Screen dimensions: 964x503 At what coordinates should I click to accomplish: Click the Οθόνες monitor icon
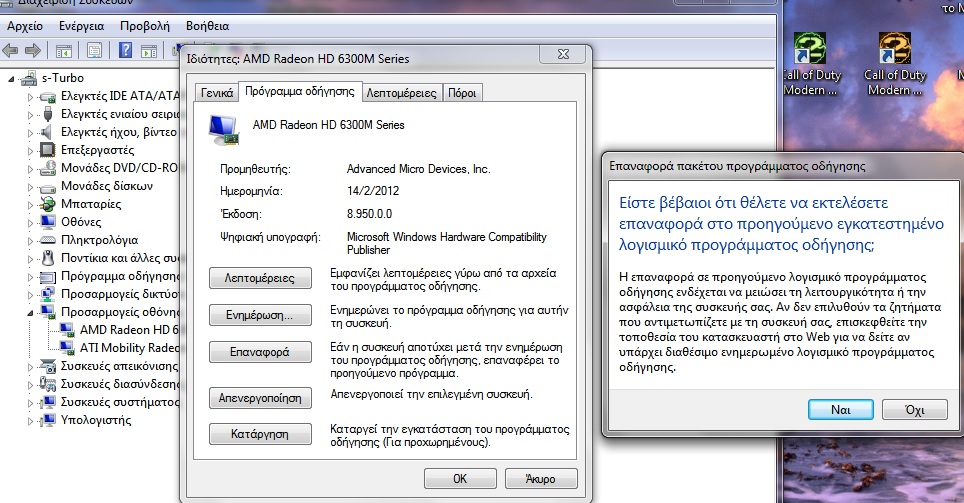point(47,221)
